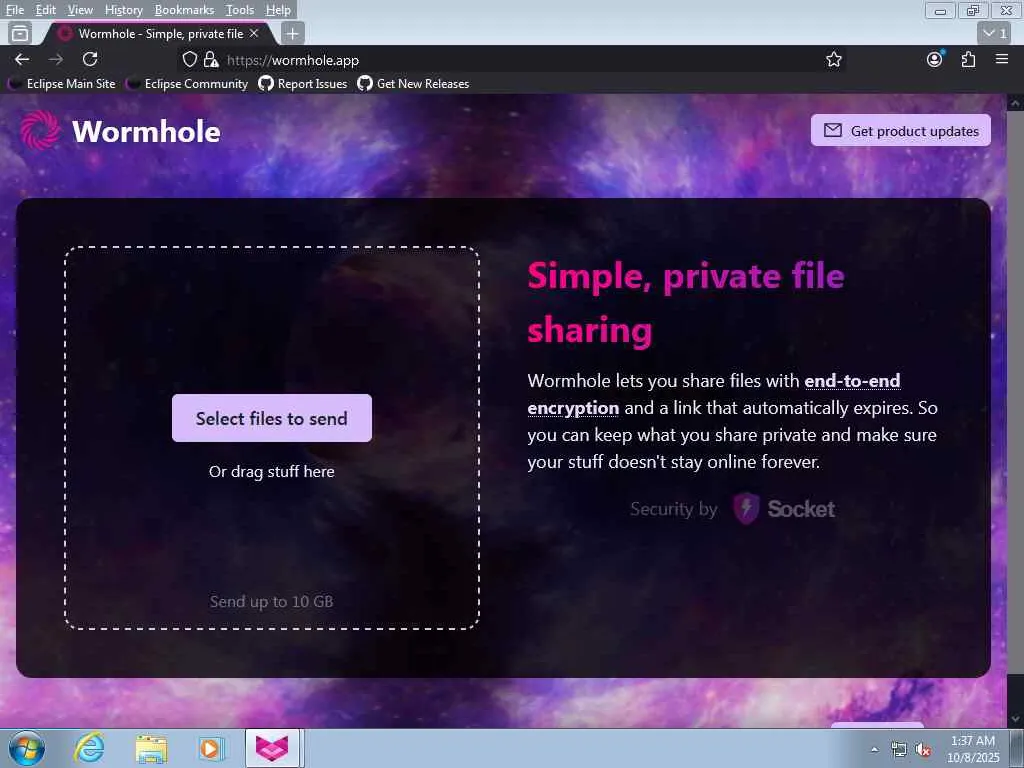Open a new tab with plus icon
The image size is (1024, 768).
point(293,33)
